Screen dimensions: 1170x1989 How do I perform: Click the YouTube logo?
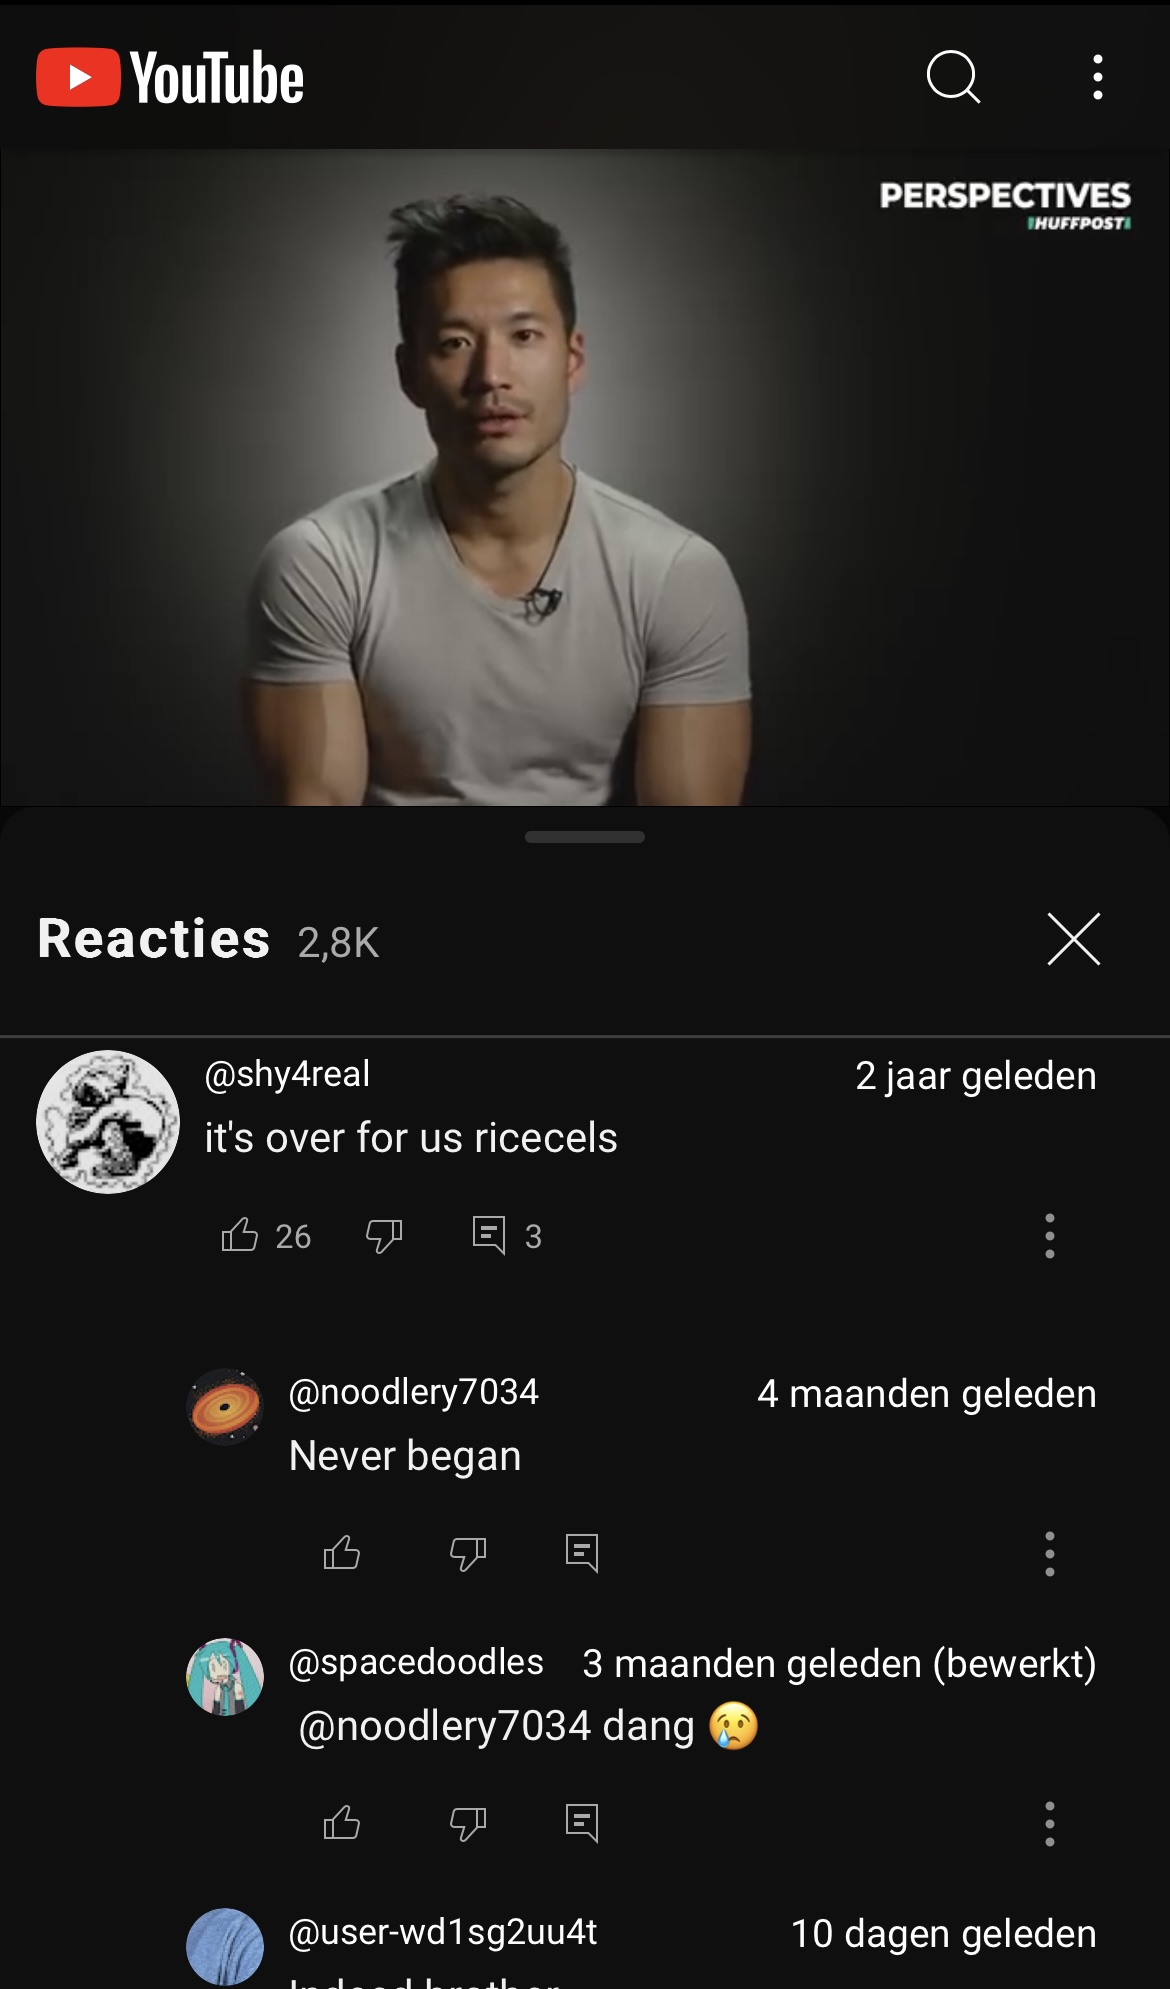pyautogui.click(x=170, y=78)
